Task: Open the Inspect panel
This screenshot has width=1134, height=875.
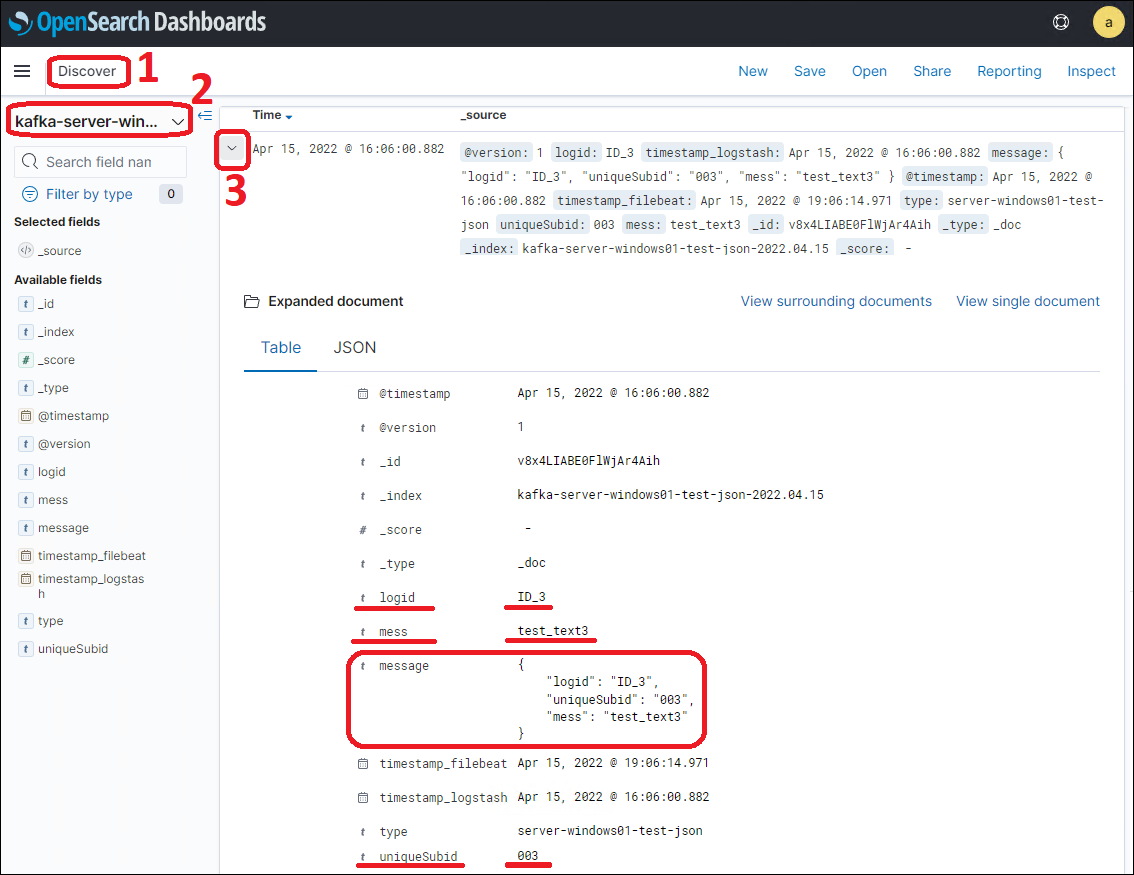Action: (x=1091, y=71)
